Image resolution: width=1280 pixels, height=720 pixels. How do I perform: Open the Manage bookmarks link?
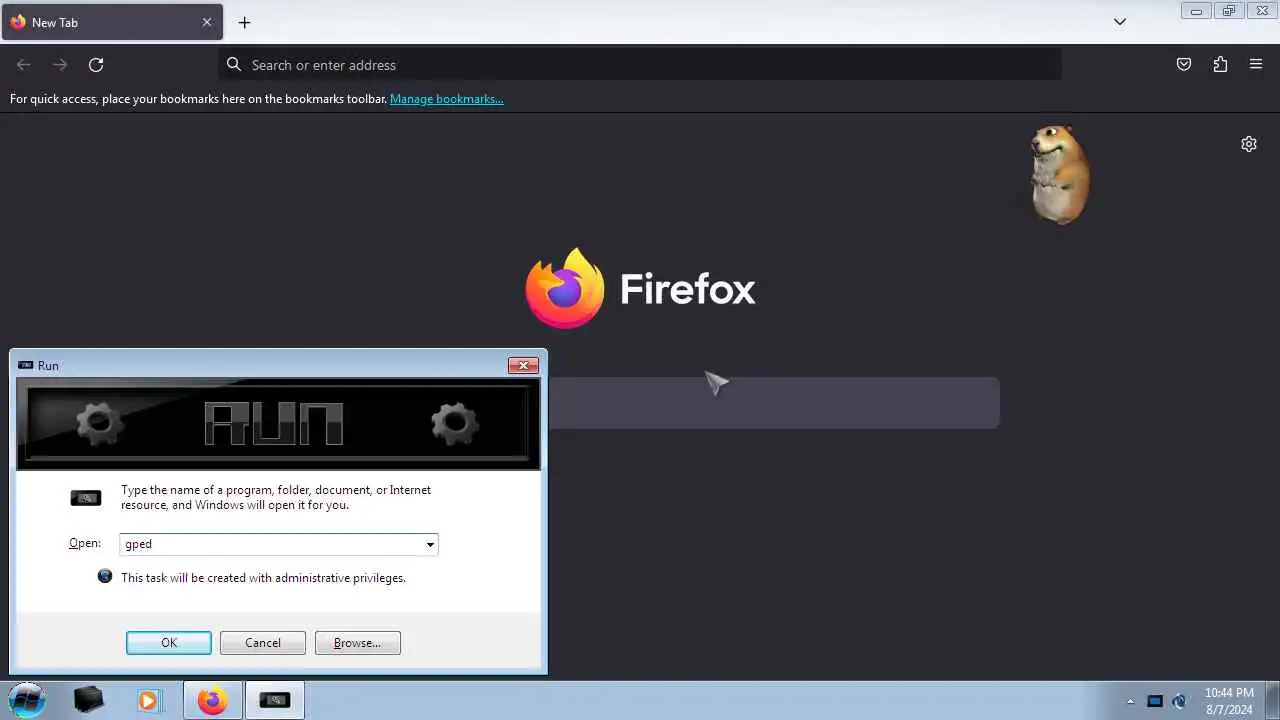point(447,99)
